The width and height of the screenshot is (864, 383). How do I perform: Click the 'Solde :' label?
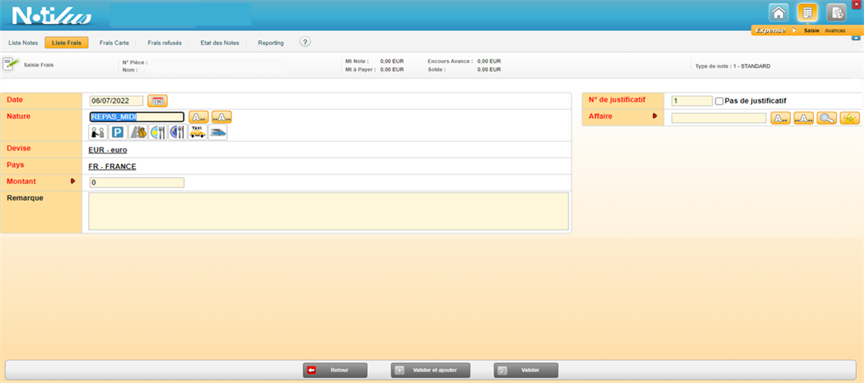[436, 70]
